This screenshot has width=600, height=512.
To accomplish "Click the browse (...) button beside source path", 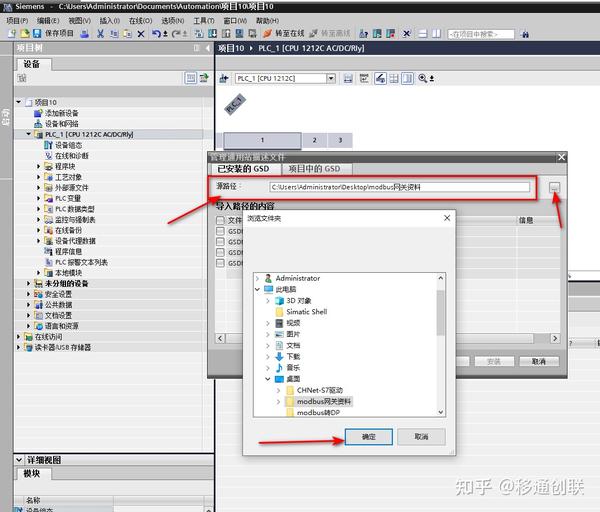I will pyautogui.click(x=554, y=188).
